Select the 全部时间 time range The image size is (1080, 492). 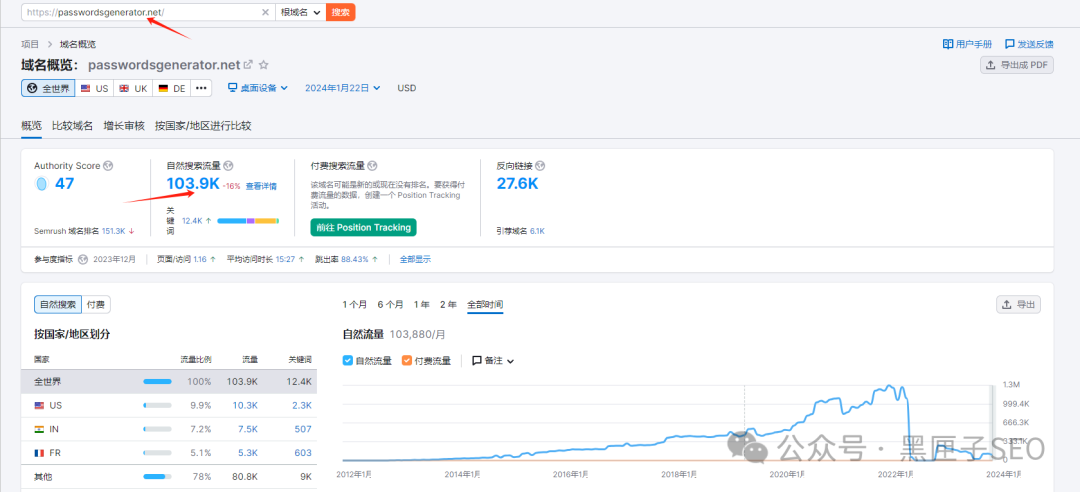tap(485, 305)
